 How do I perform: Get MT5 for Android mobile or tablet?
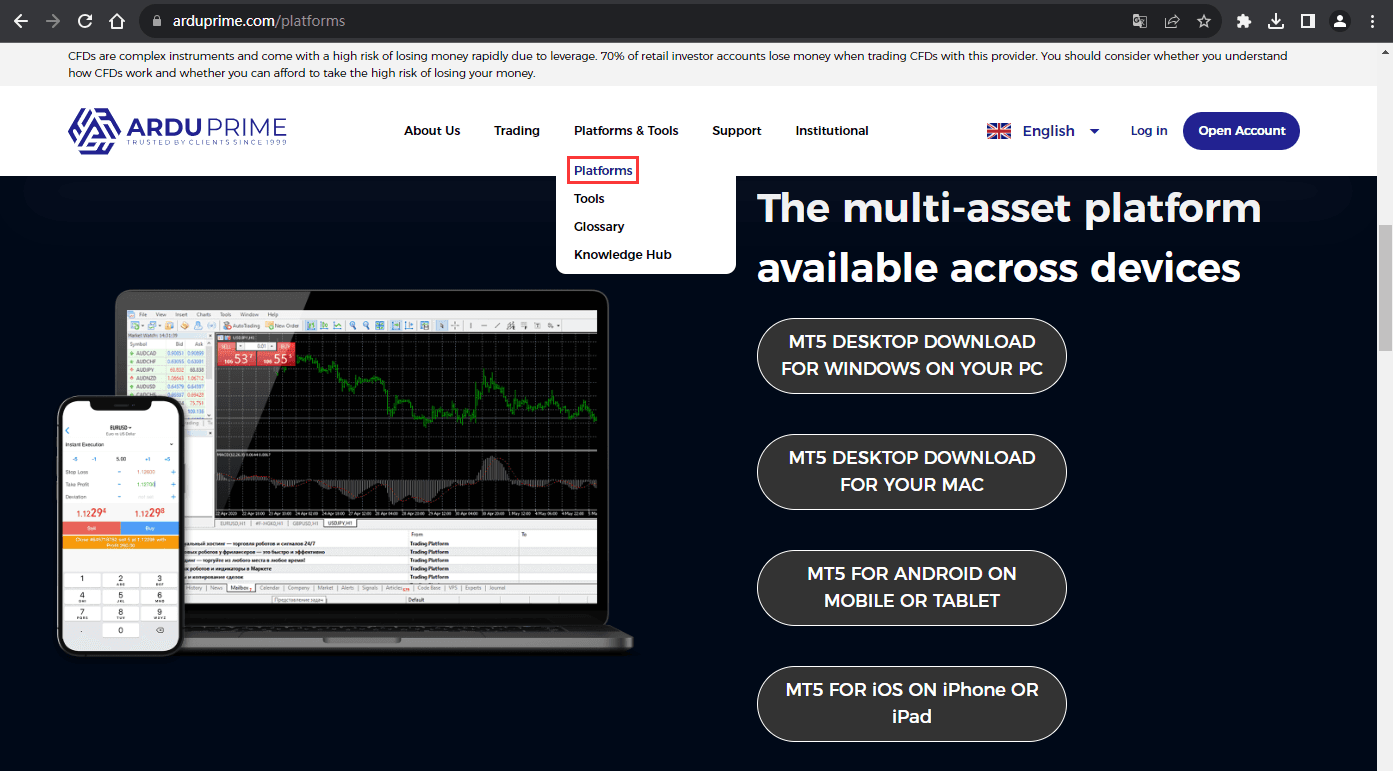(912, 587)
